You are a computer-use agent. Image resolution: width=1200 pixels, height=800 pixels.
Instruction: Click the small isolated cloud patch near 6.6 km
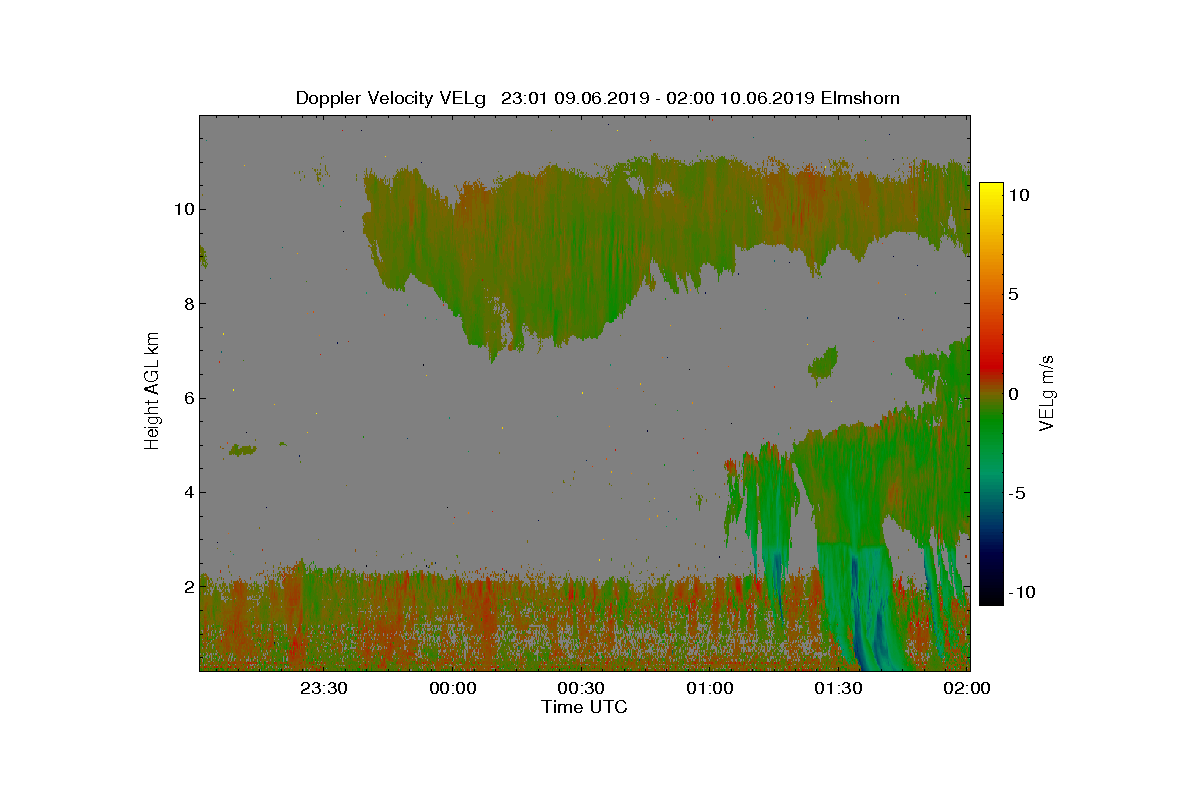pyautogui.click(x=824, y=366)
